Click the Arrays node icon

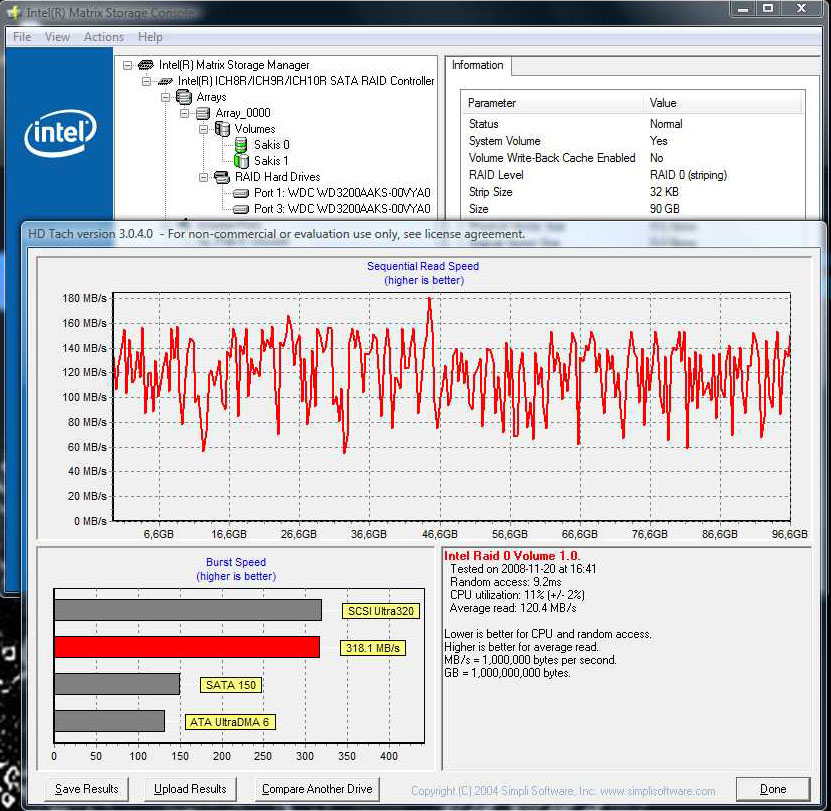coord(183,97)
